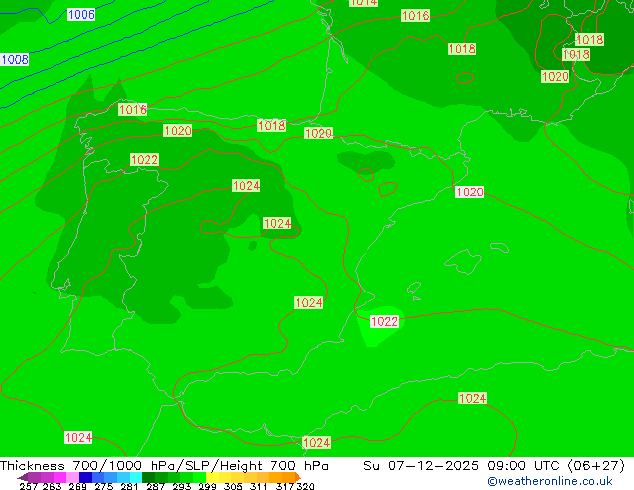Image resolution: width=634 pixels, height=490 pixels.
Task: Click the white-backed 1022 label near the southeast coast
Action: pos(385,321)
